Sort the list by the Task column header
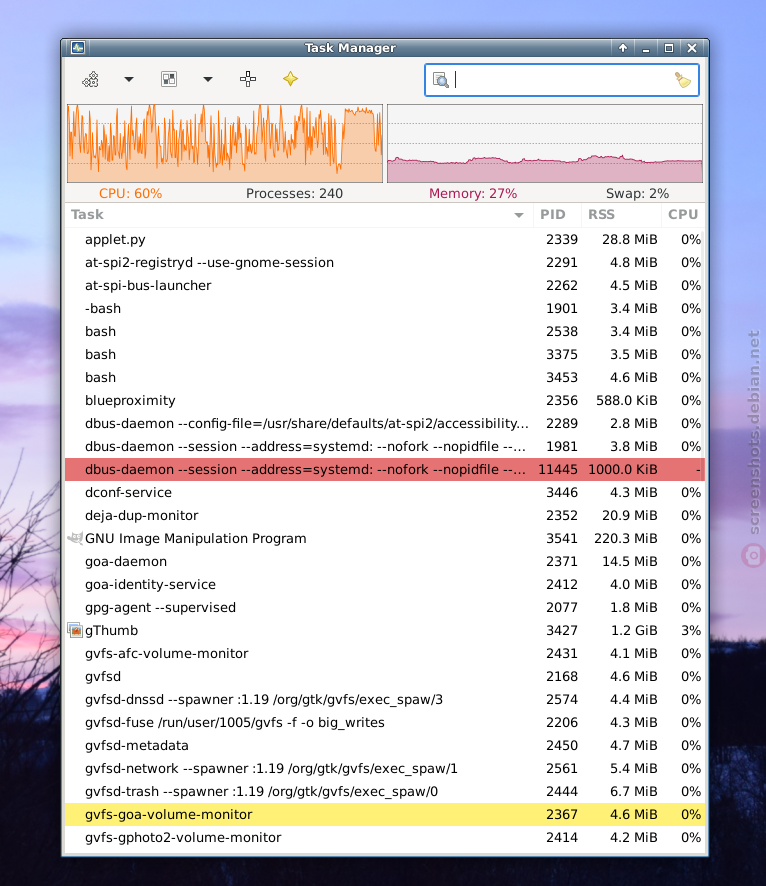 point(298,215)
